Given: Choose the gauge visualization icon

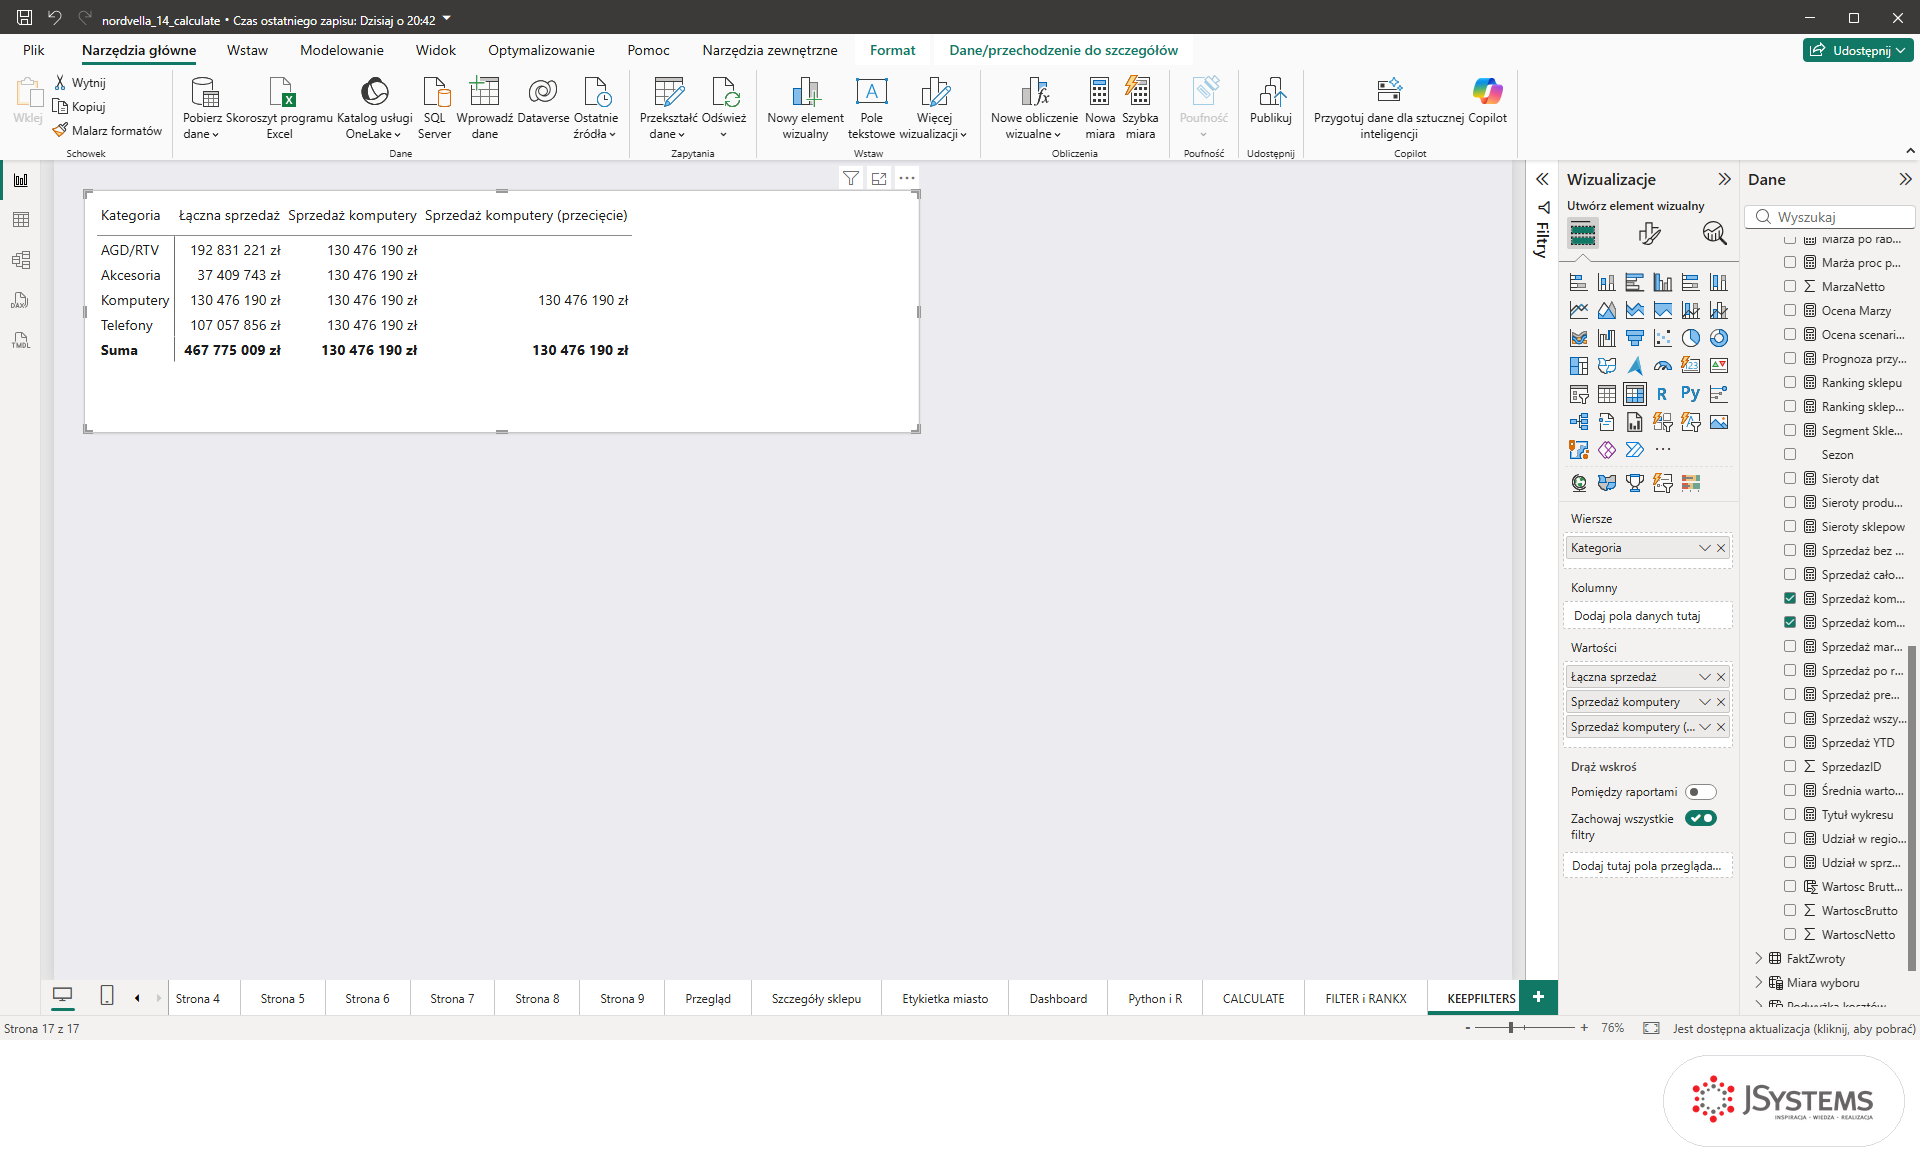Looking at the screenshot, I should pyautogui.click(x=1662, y=366).
